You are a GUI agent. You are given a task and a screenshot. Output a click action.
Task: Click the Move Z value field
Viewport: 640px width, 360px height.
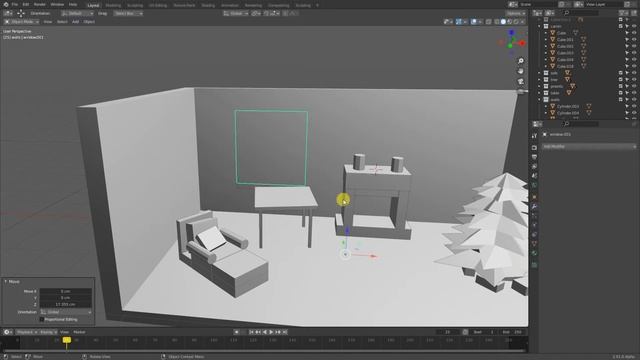point(66,304)
